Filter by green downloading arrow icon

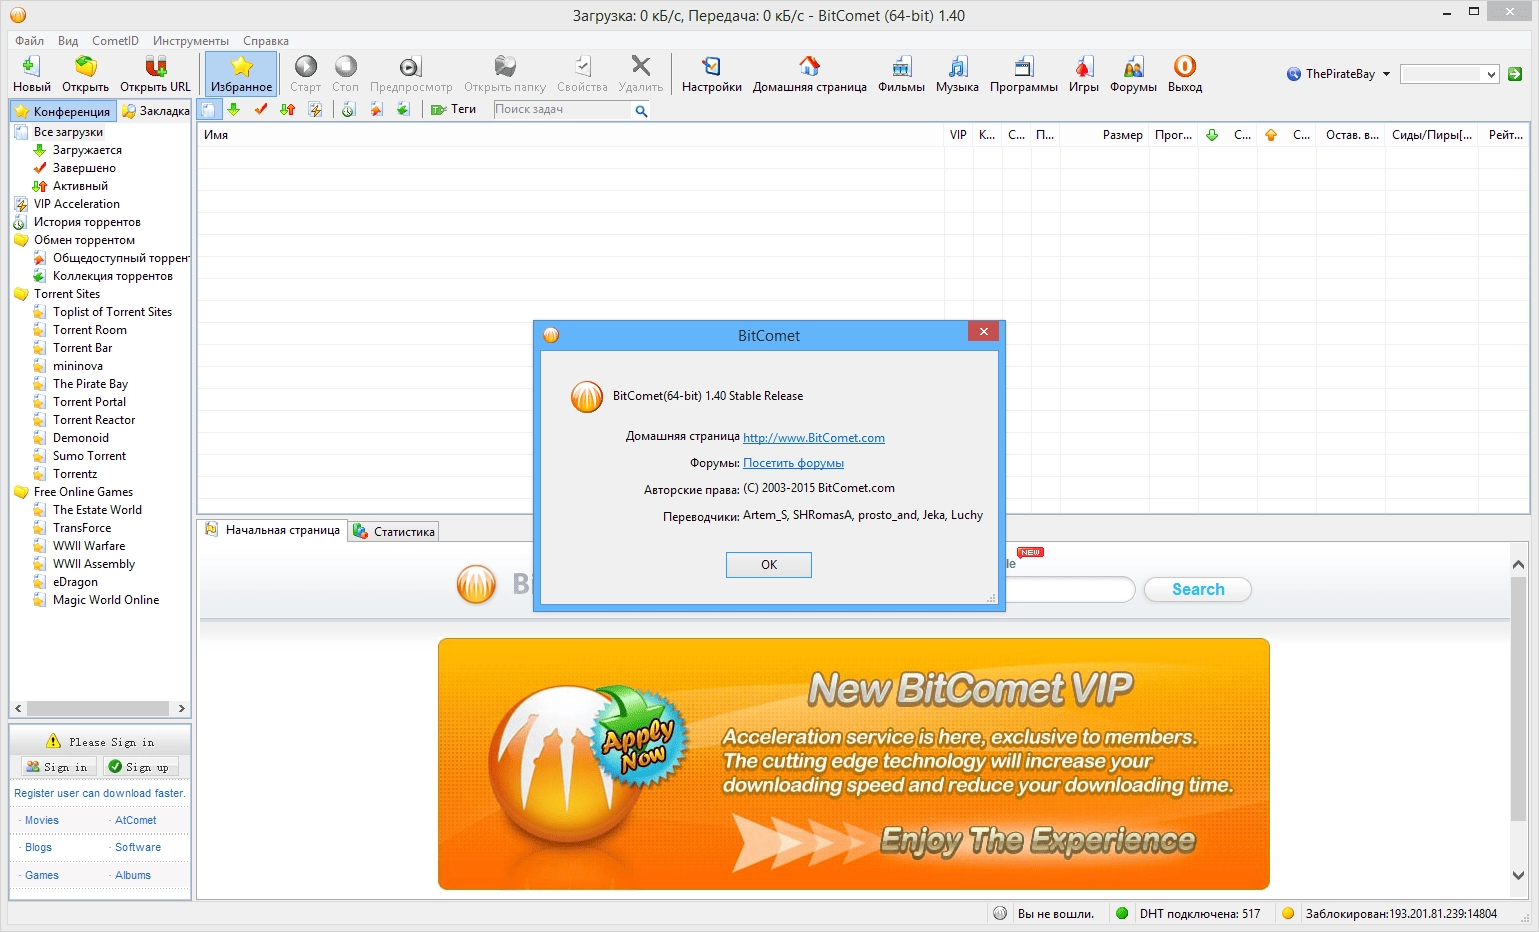(234, 109)
